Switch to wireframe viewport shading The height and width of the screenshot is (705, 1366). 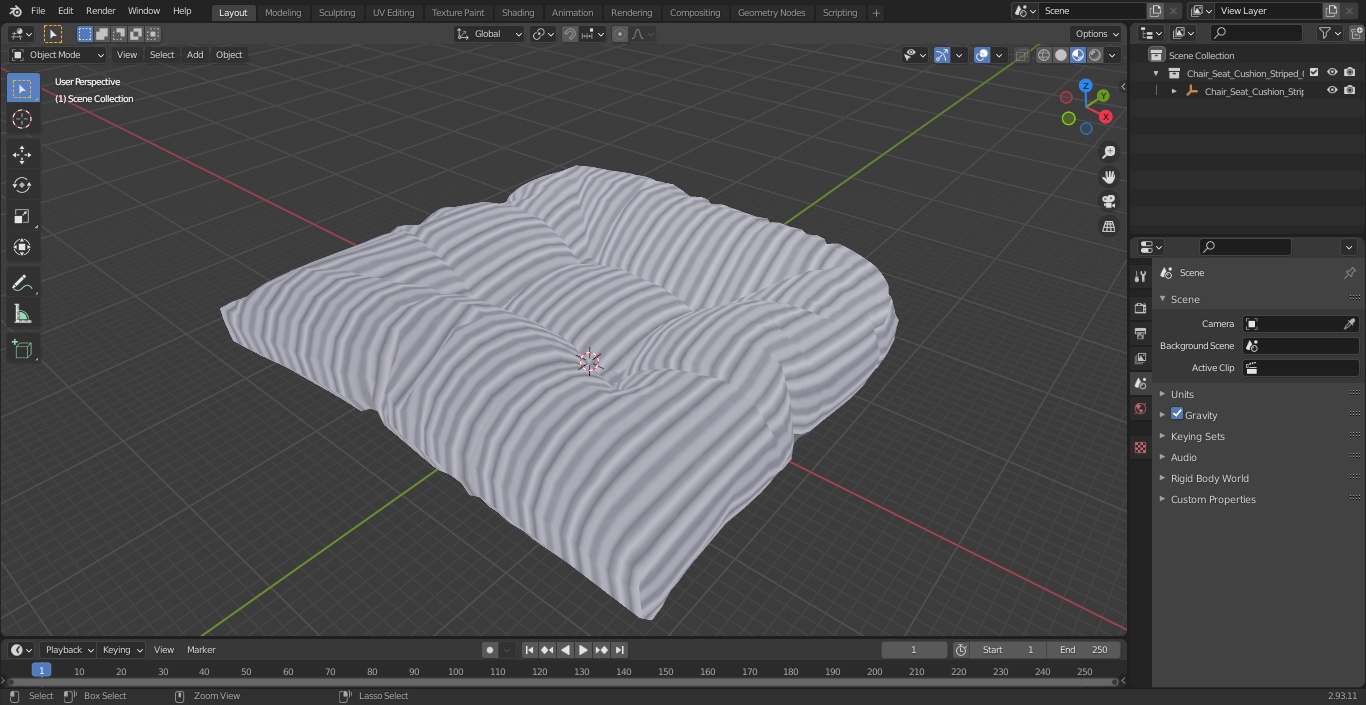tap(1044, 55)
